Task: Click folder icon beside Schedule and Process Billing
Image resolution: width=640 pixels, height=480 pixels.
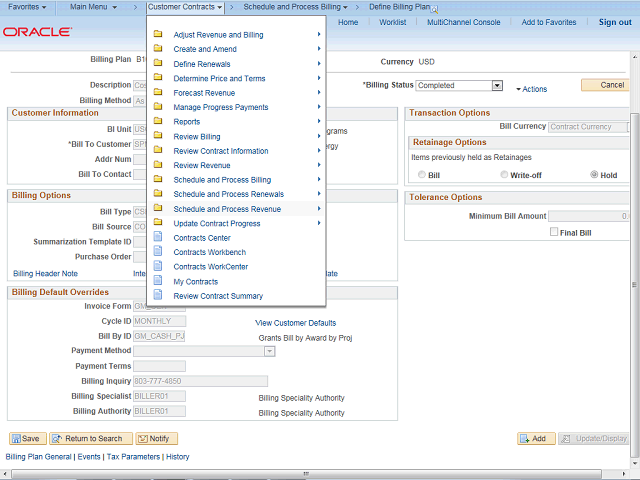Action: pyautogui.click(x=158, y=179)
